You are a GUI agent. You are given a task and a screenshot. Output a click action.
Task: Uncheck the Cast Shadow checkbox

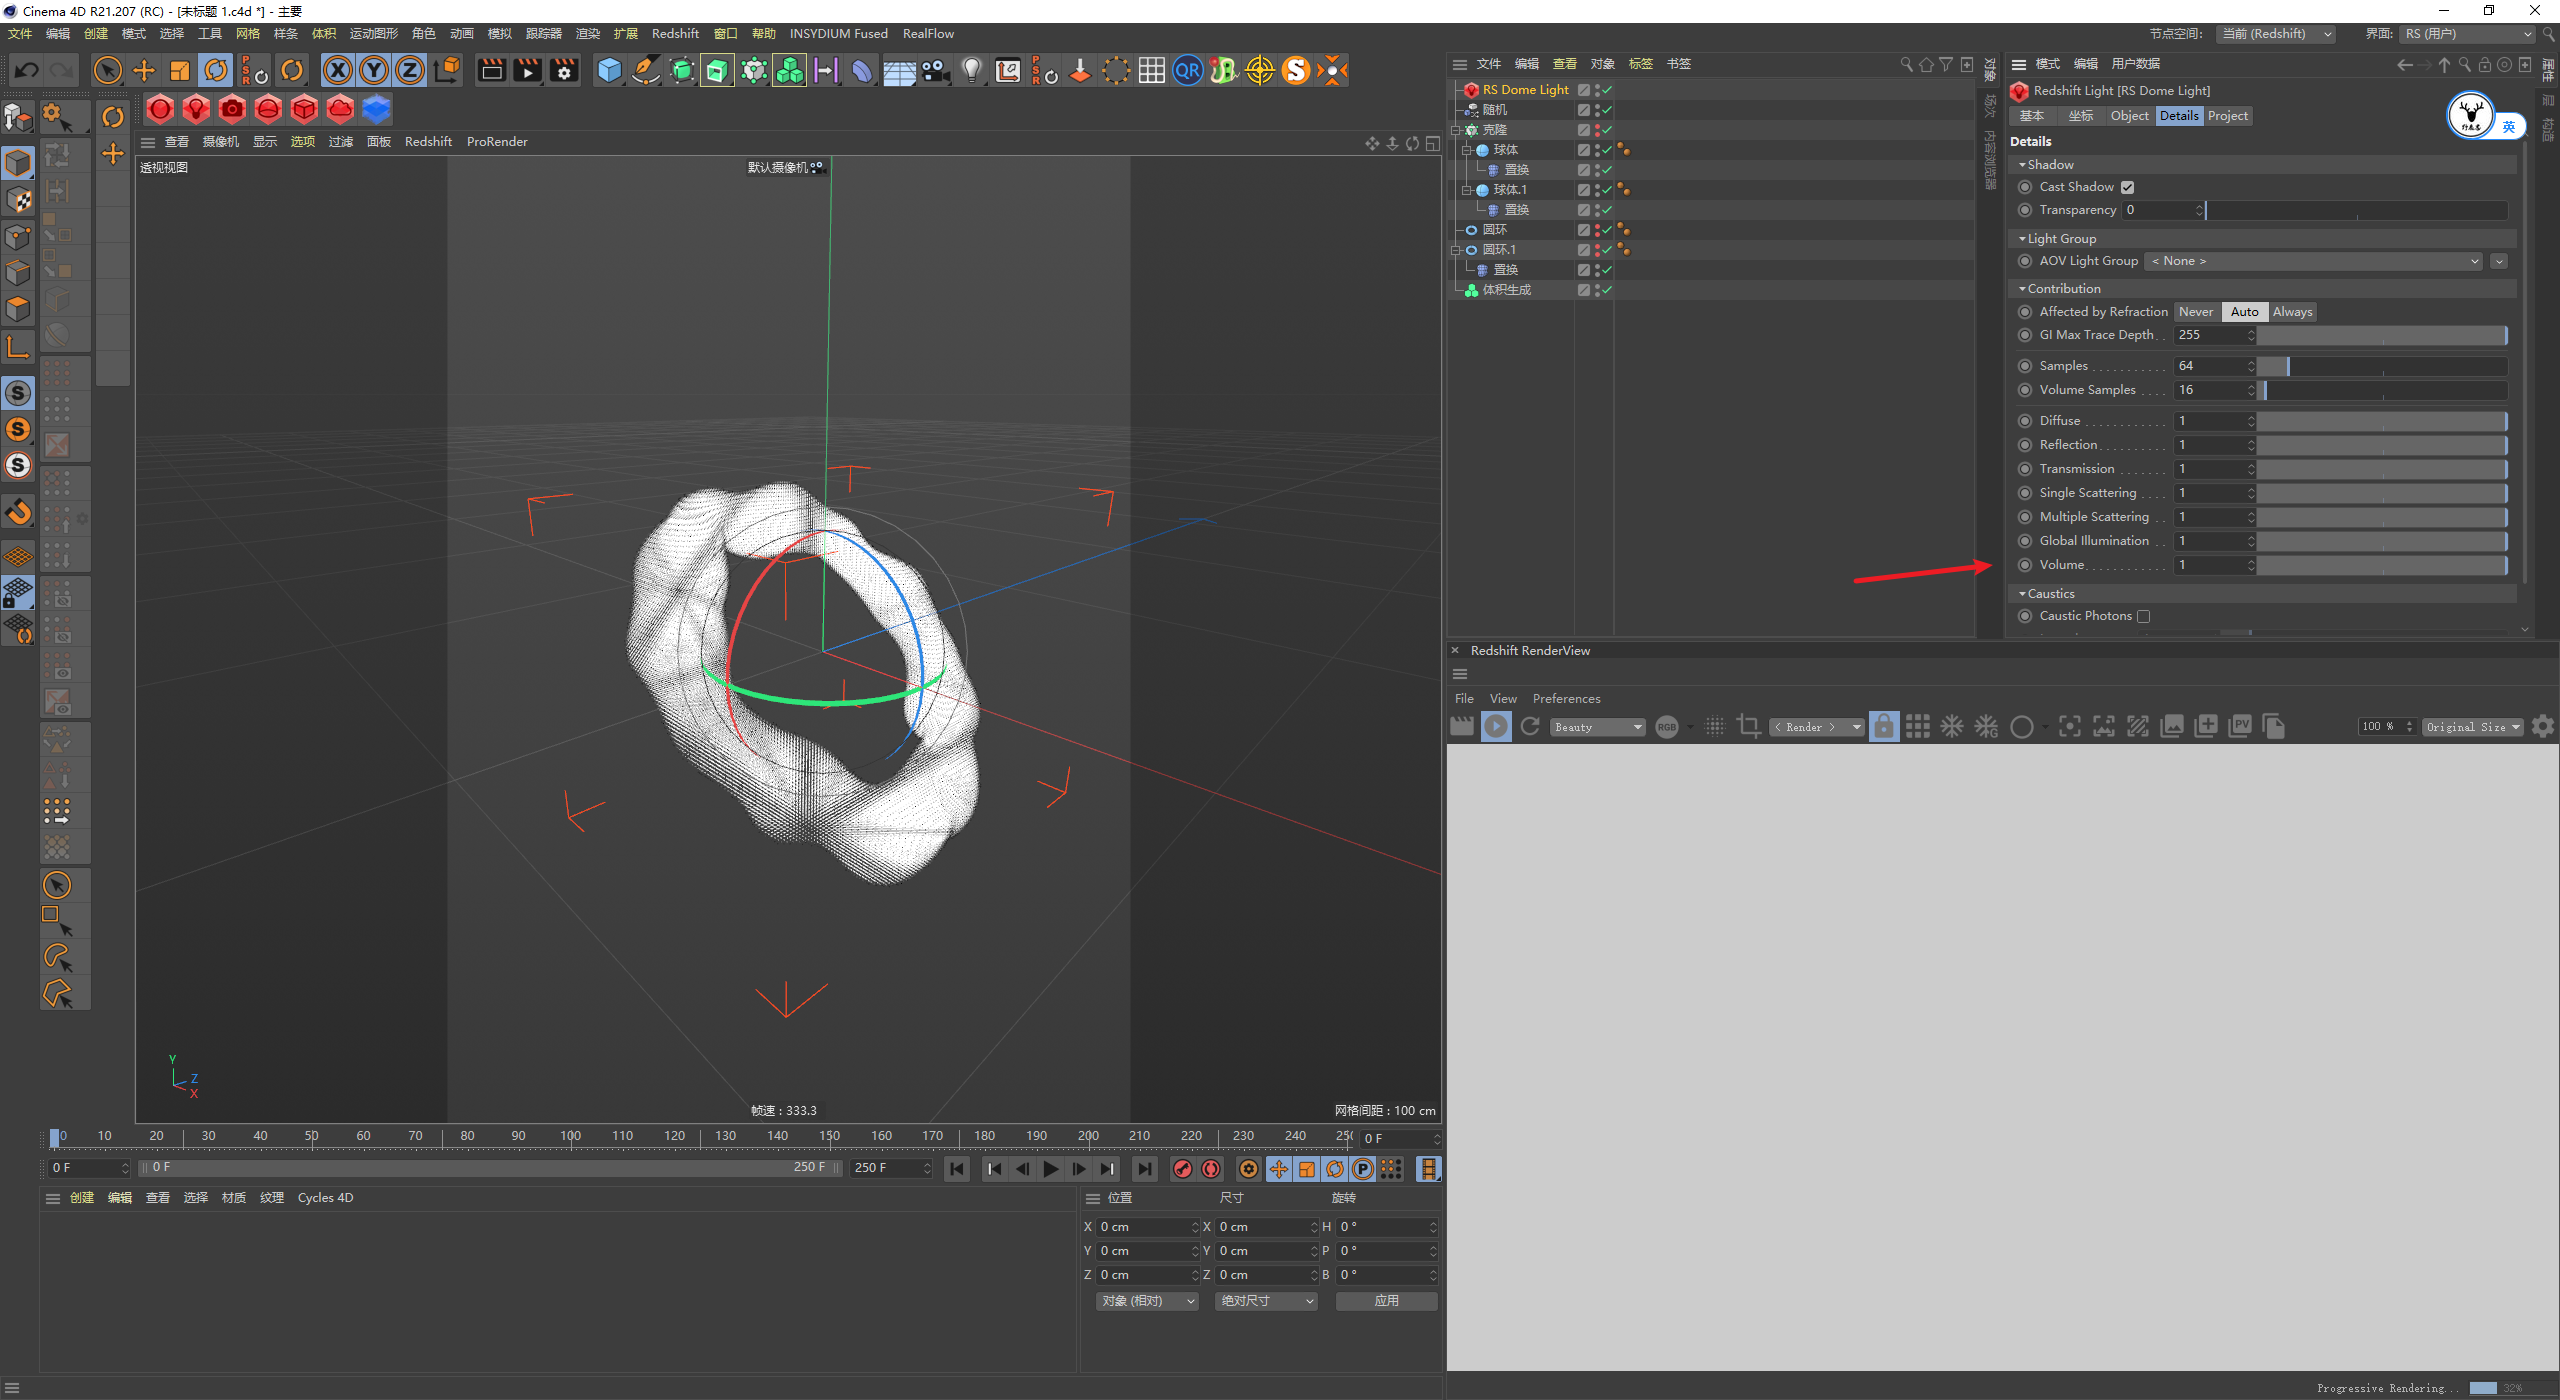(2128, 188)
